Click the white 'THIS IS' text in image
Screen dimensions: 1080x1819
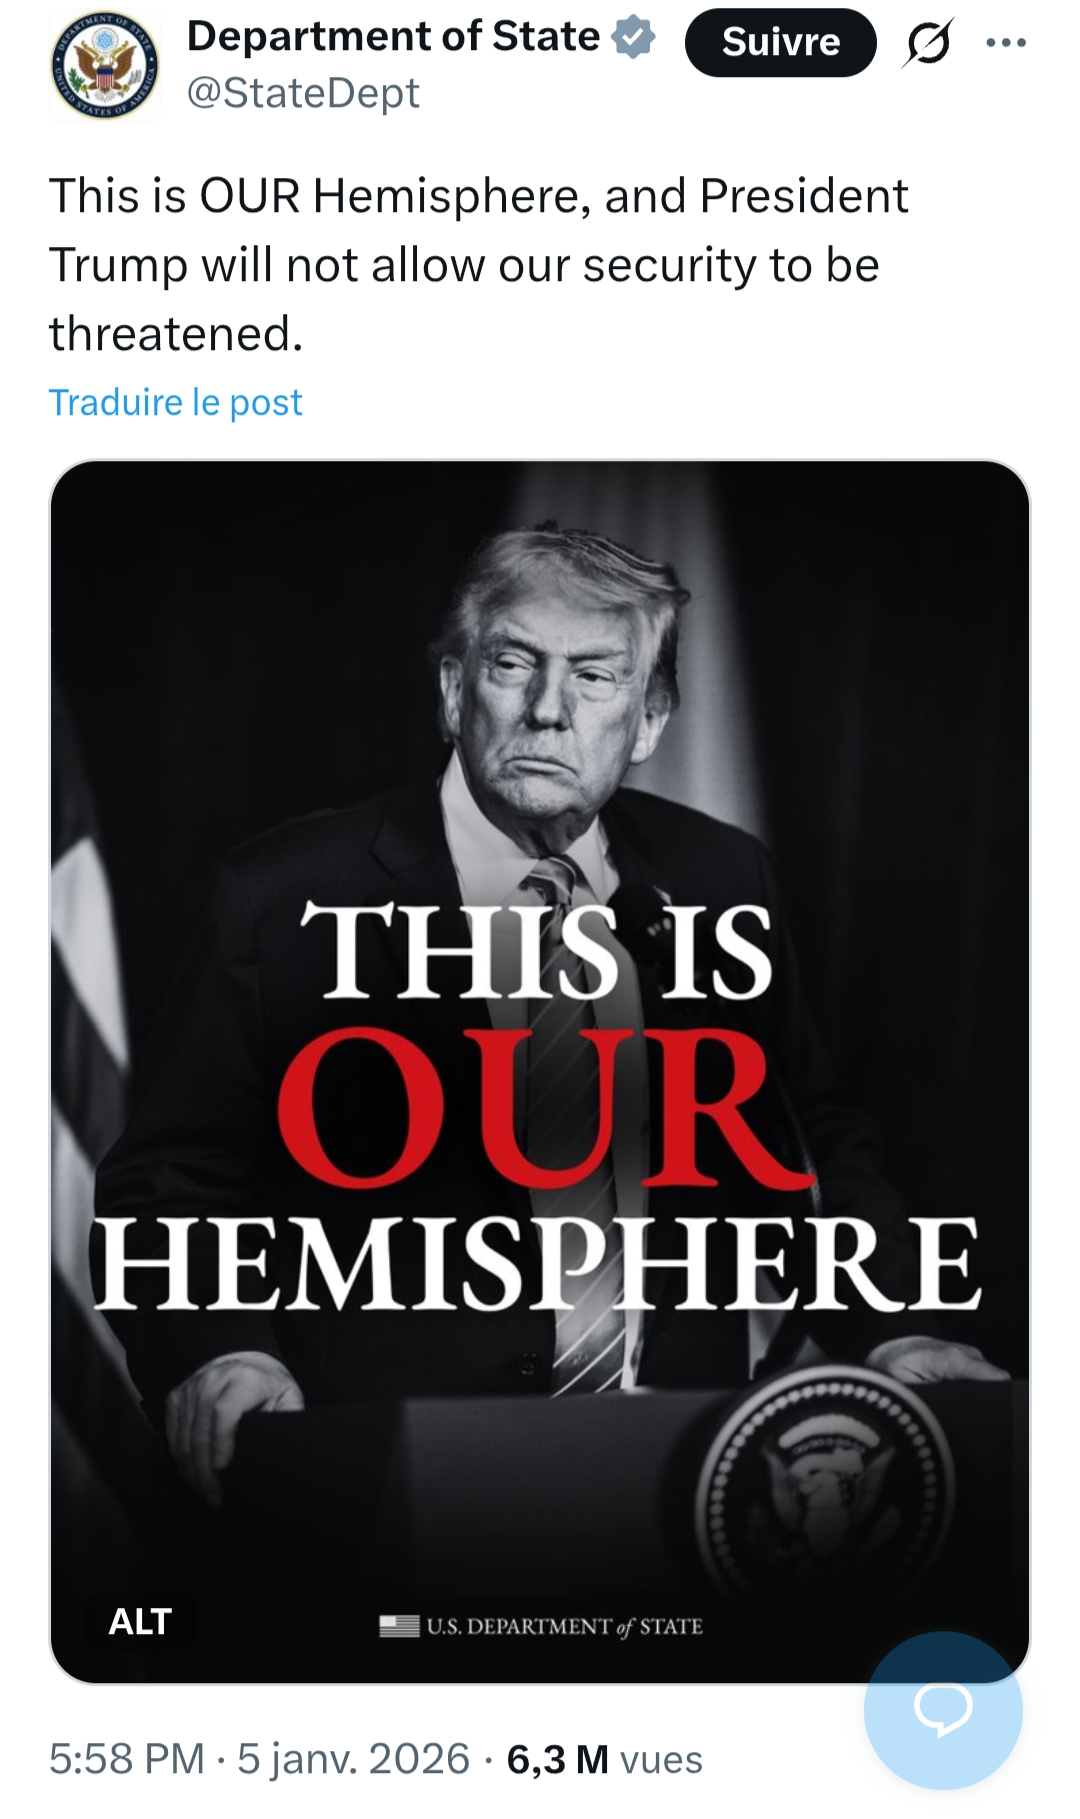coord(537,950)
